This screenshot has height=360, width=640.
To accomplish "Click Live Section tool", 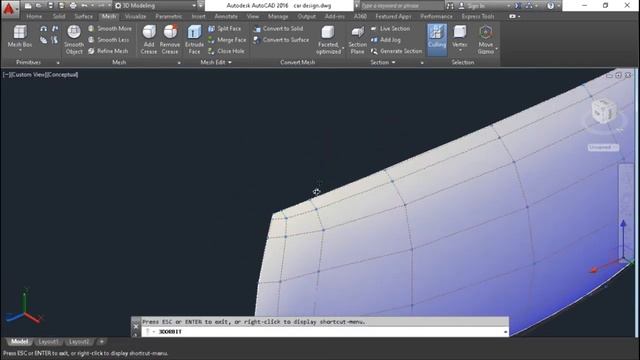I will point(390,29).
